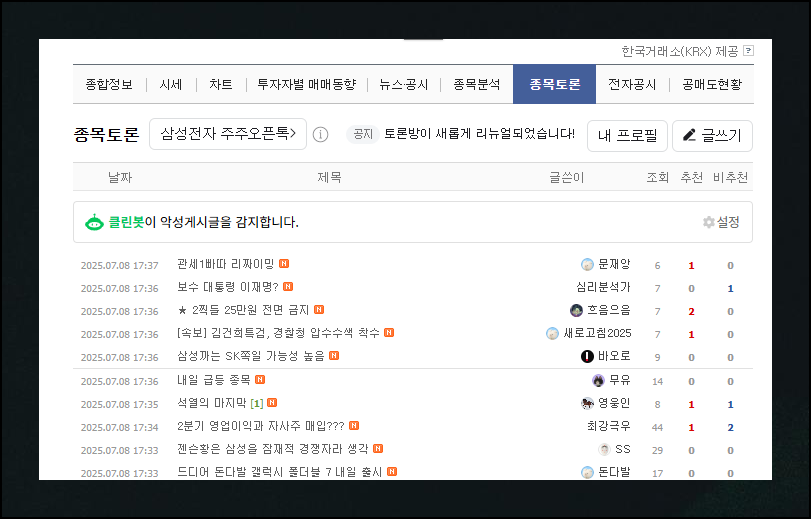Click recommend count 2 on 흐음으음 post
This screenshot has height=519, width=811.
[692, 312]
